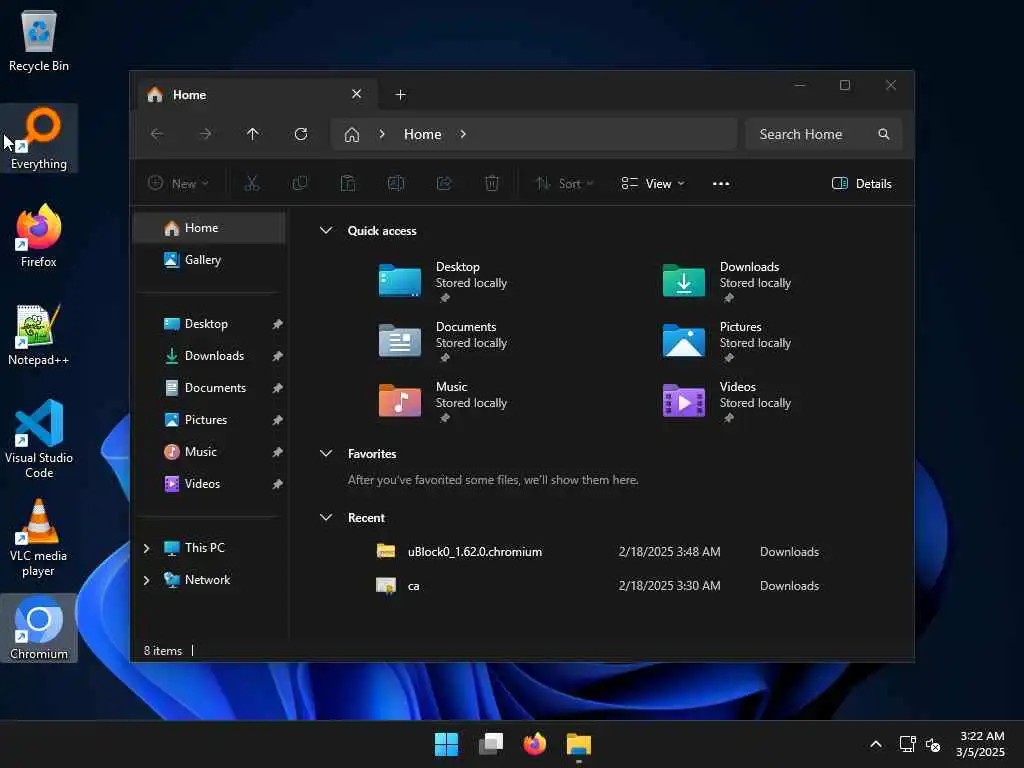
Task: Collapse the Recent section
Action: (326, 517)
